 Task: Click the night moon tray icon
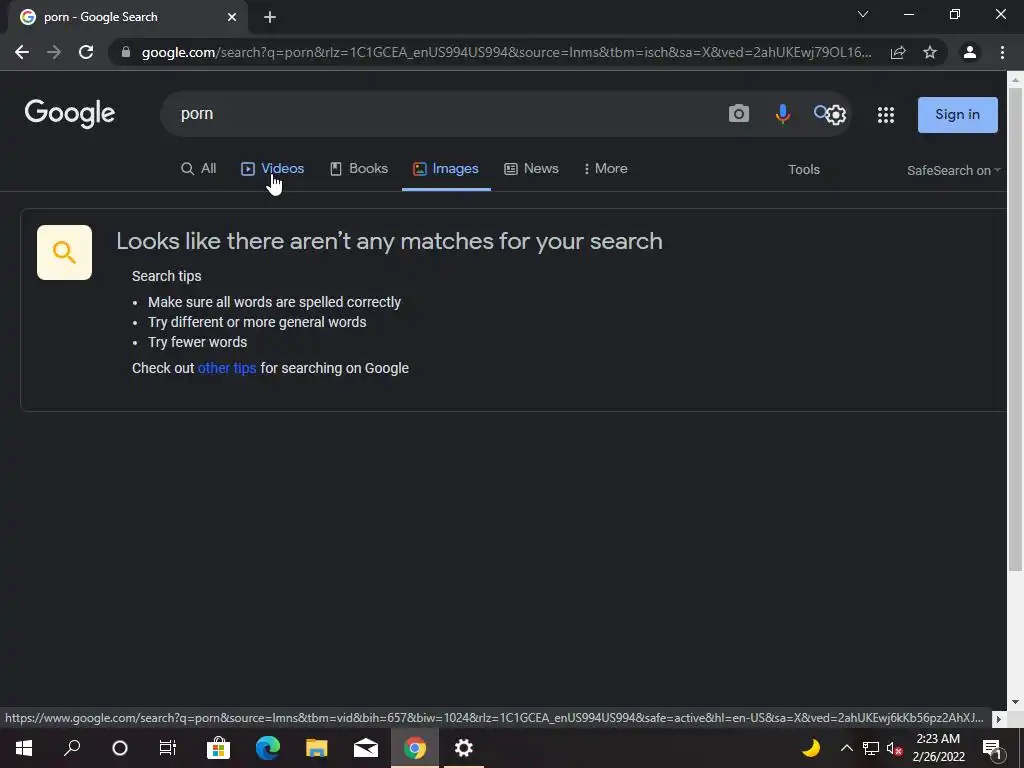(x=810, y=748)
